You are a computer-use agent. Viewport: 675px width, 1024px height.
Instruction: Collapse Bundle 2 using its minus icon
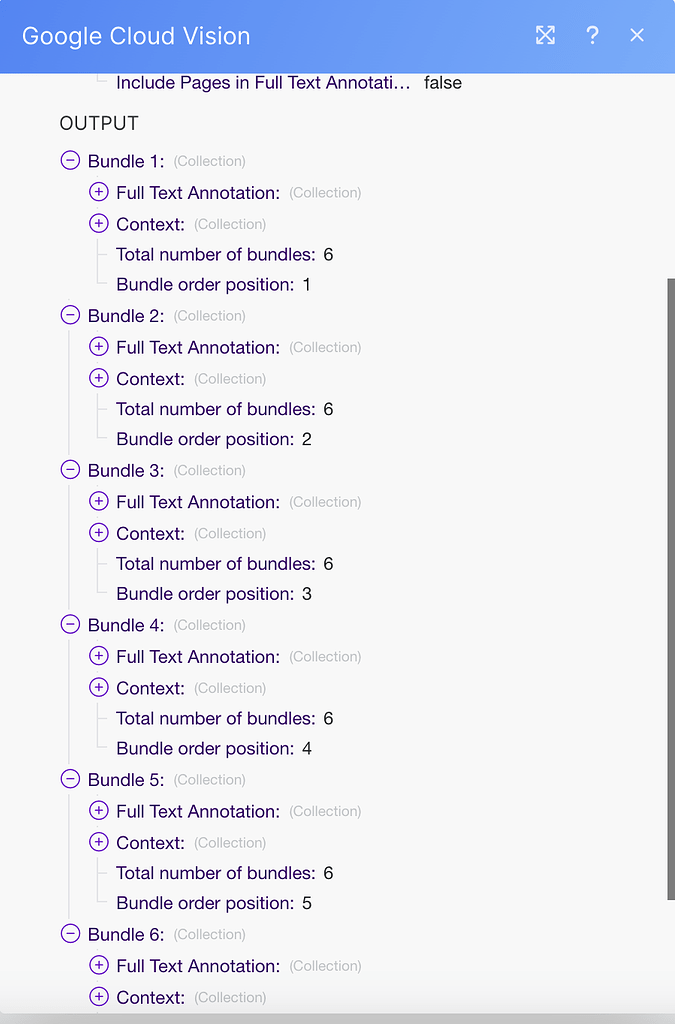coord(69,314)
